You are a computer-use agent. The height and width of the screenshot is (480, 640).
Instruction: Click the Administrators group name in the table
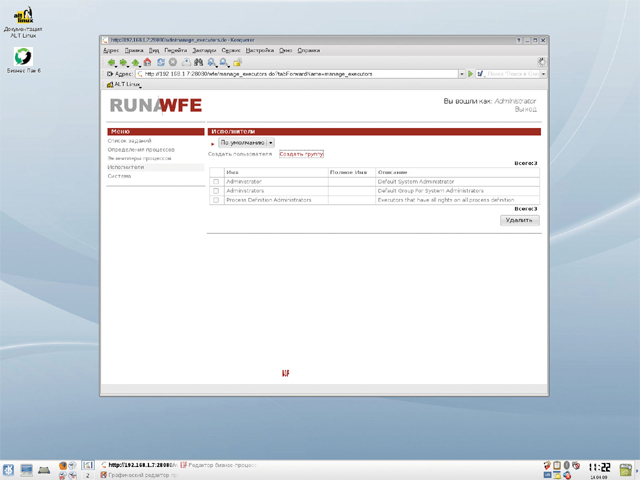245,191
